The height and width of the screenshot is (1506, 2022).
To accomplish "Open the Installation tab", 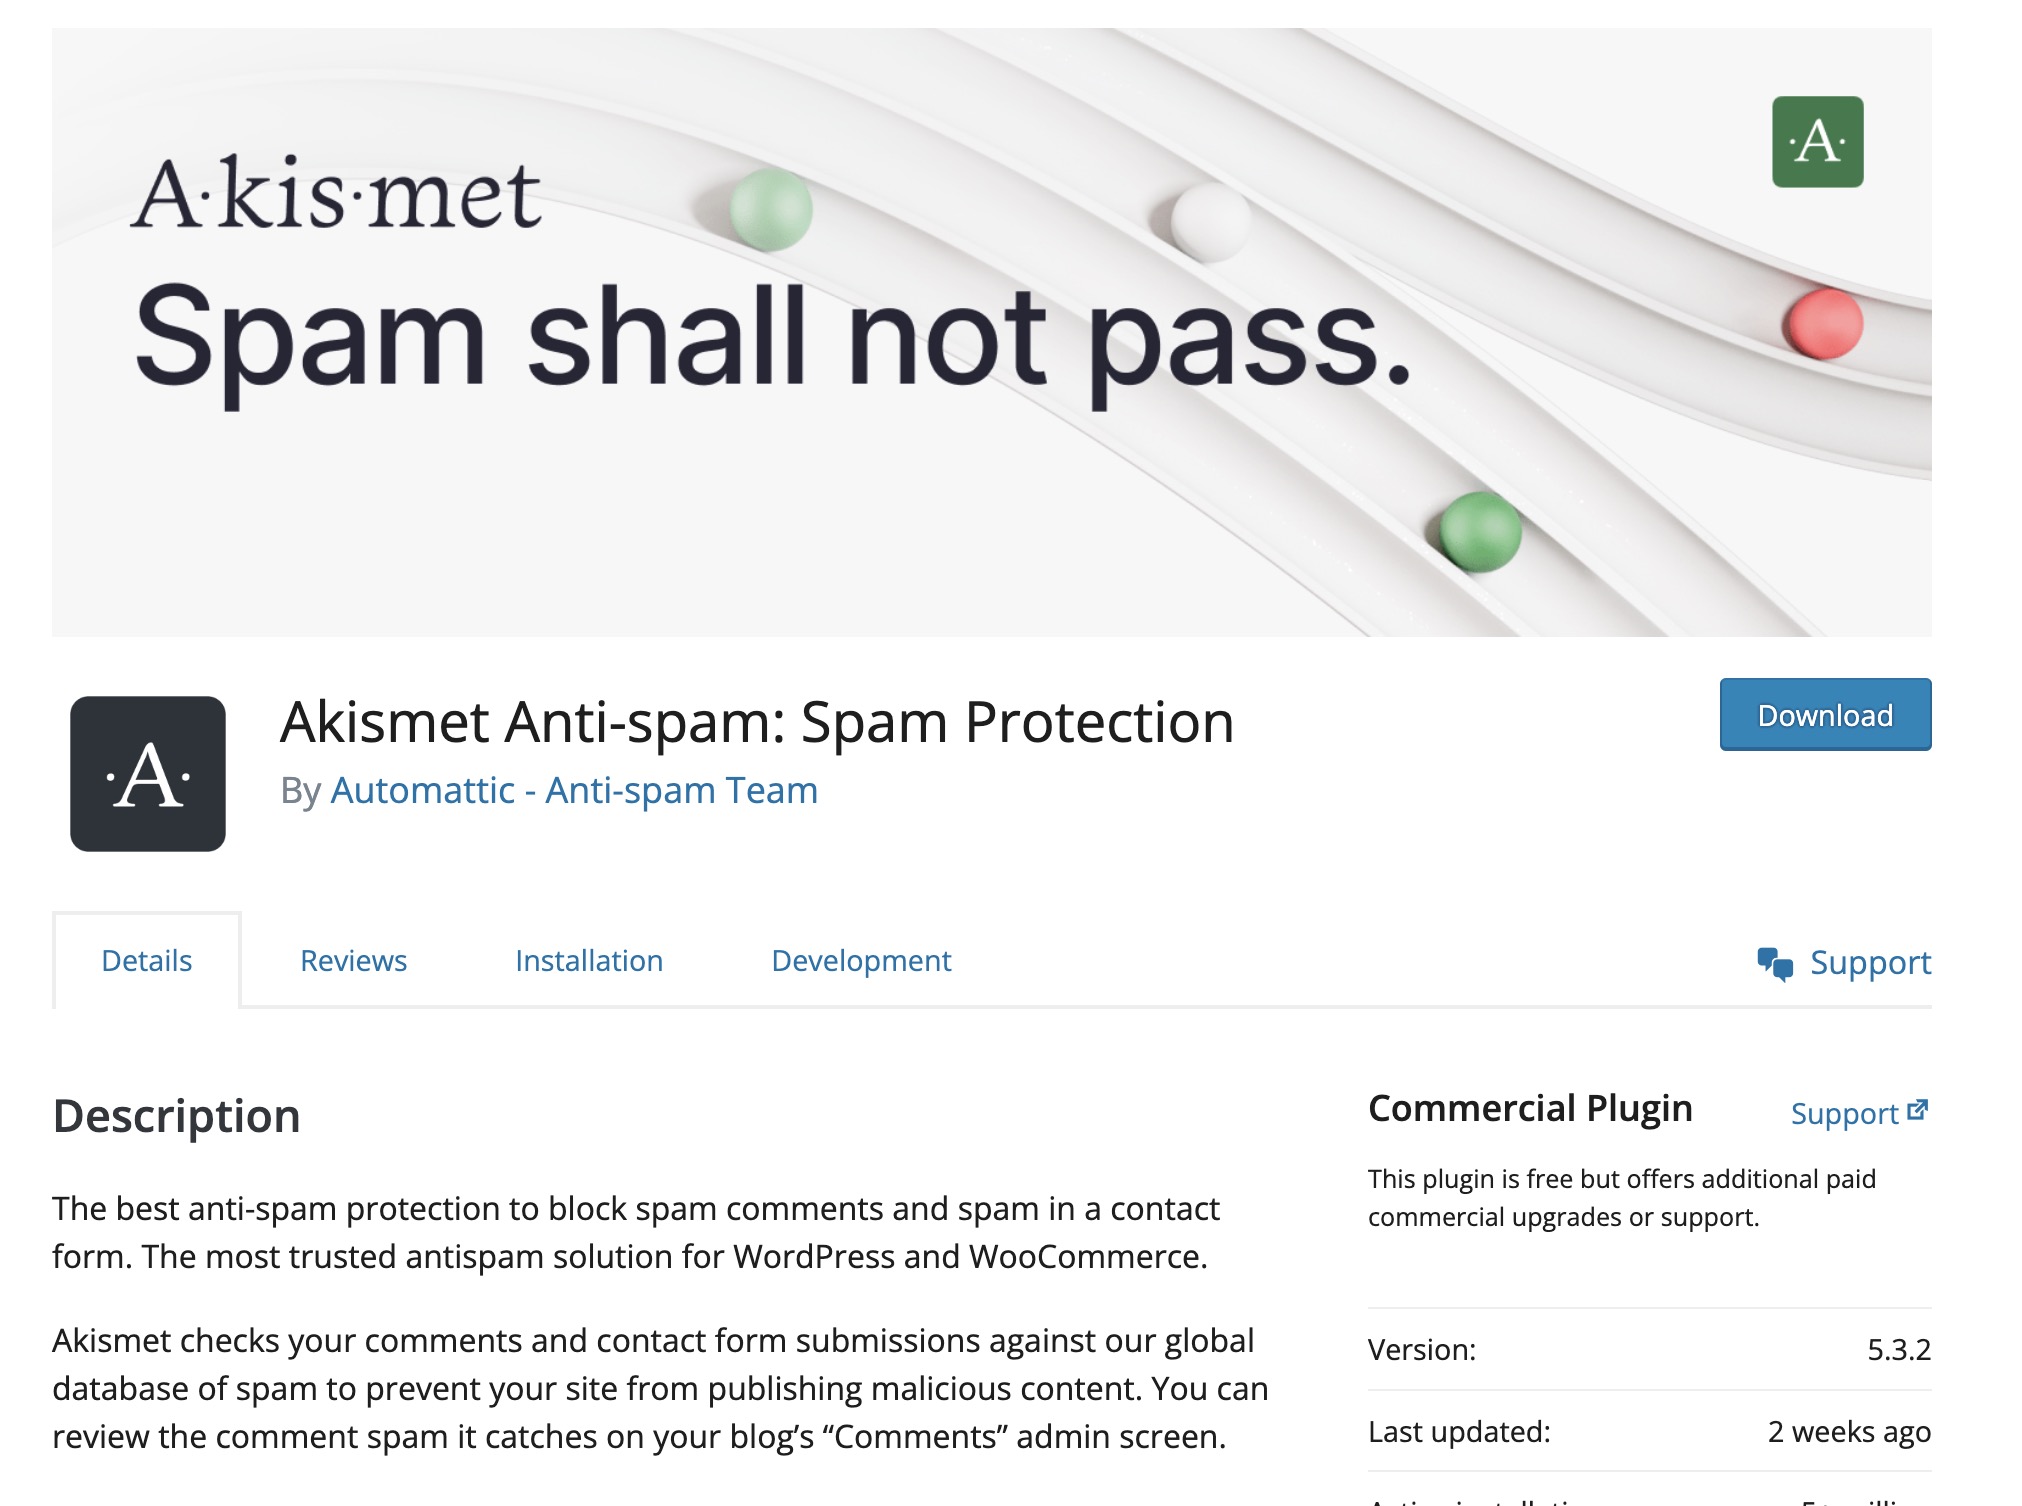I will click(x=589, y=961).
